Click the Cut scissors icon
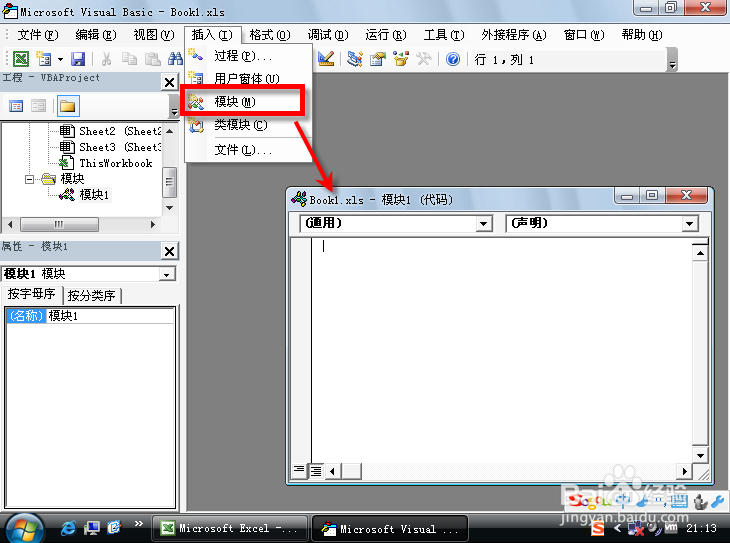Image resolution: width=730 pixels, height=543 pixels. click(x=106, y=59)
